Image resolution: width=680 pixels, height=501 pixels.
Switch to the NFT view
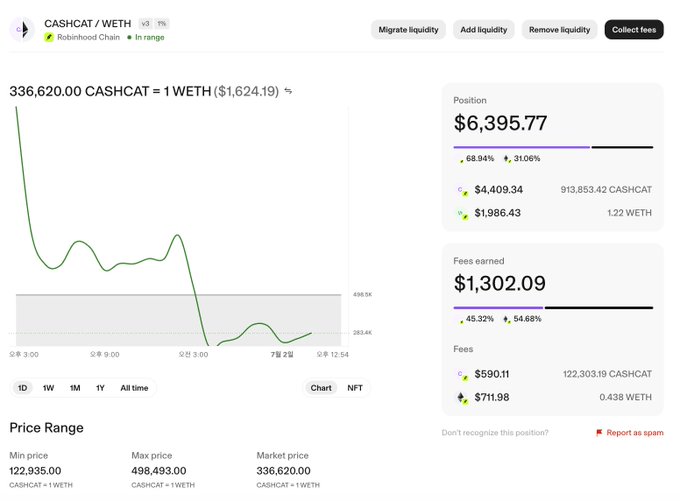[x=355, y=388]
